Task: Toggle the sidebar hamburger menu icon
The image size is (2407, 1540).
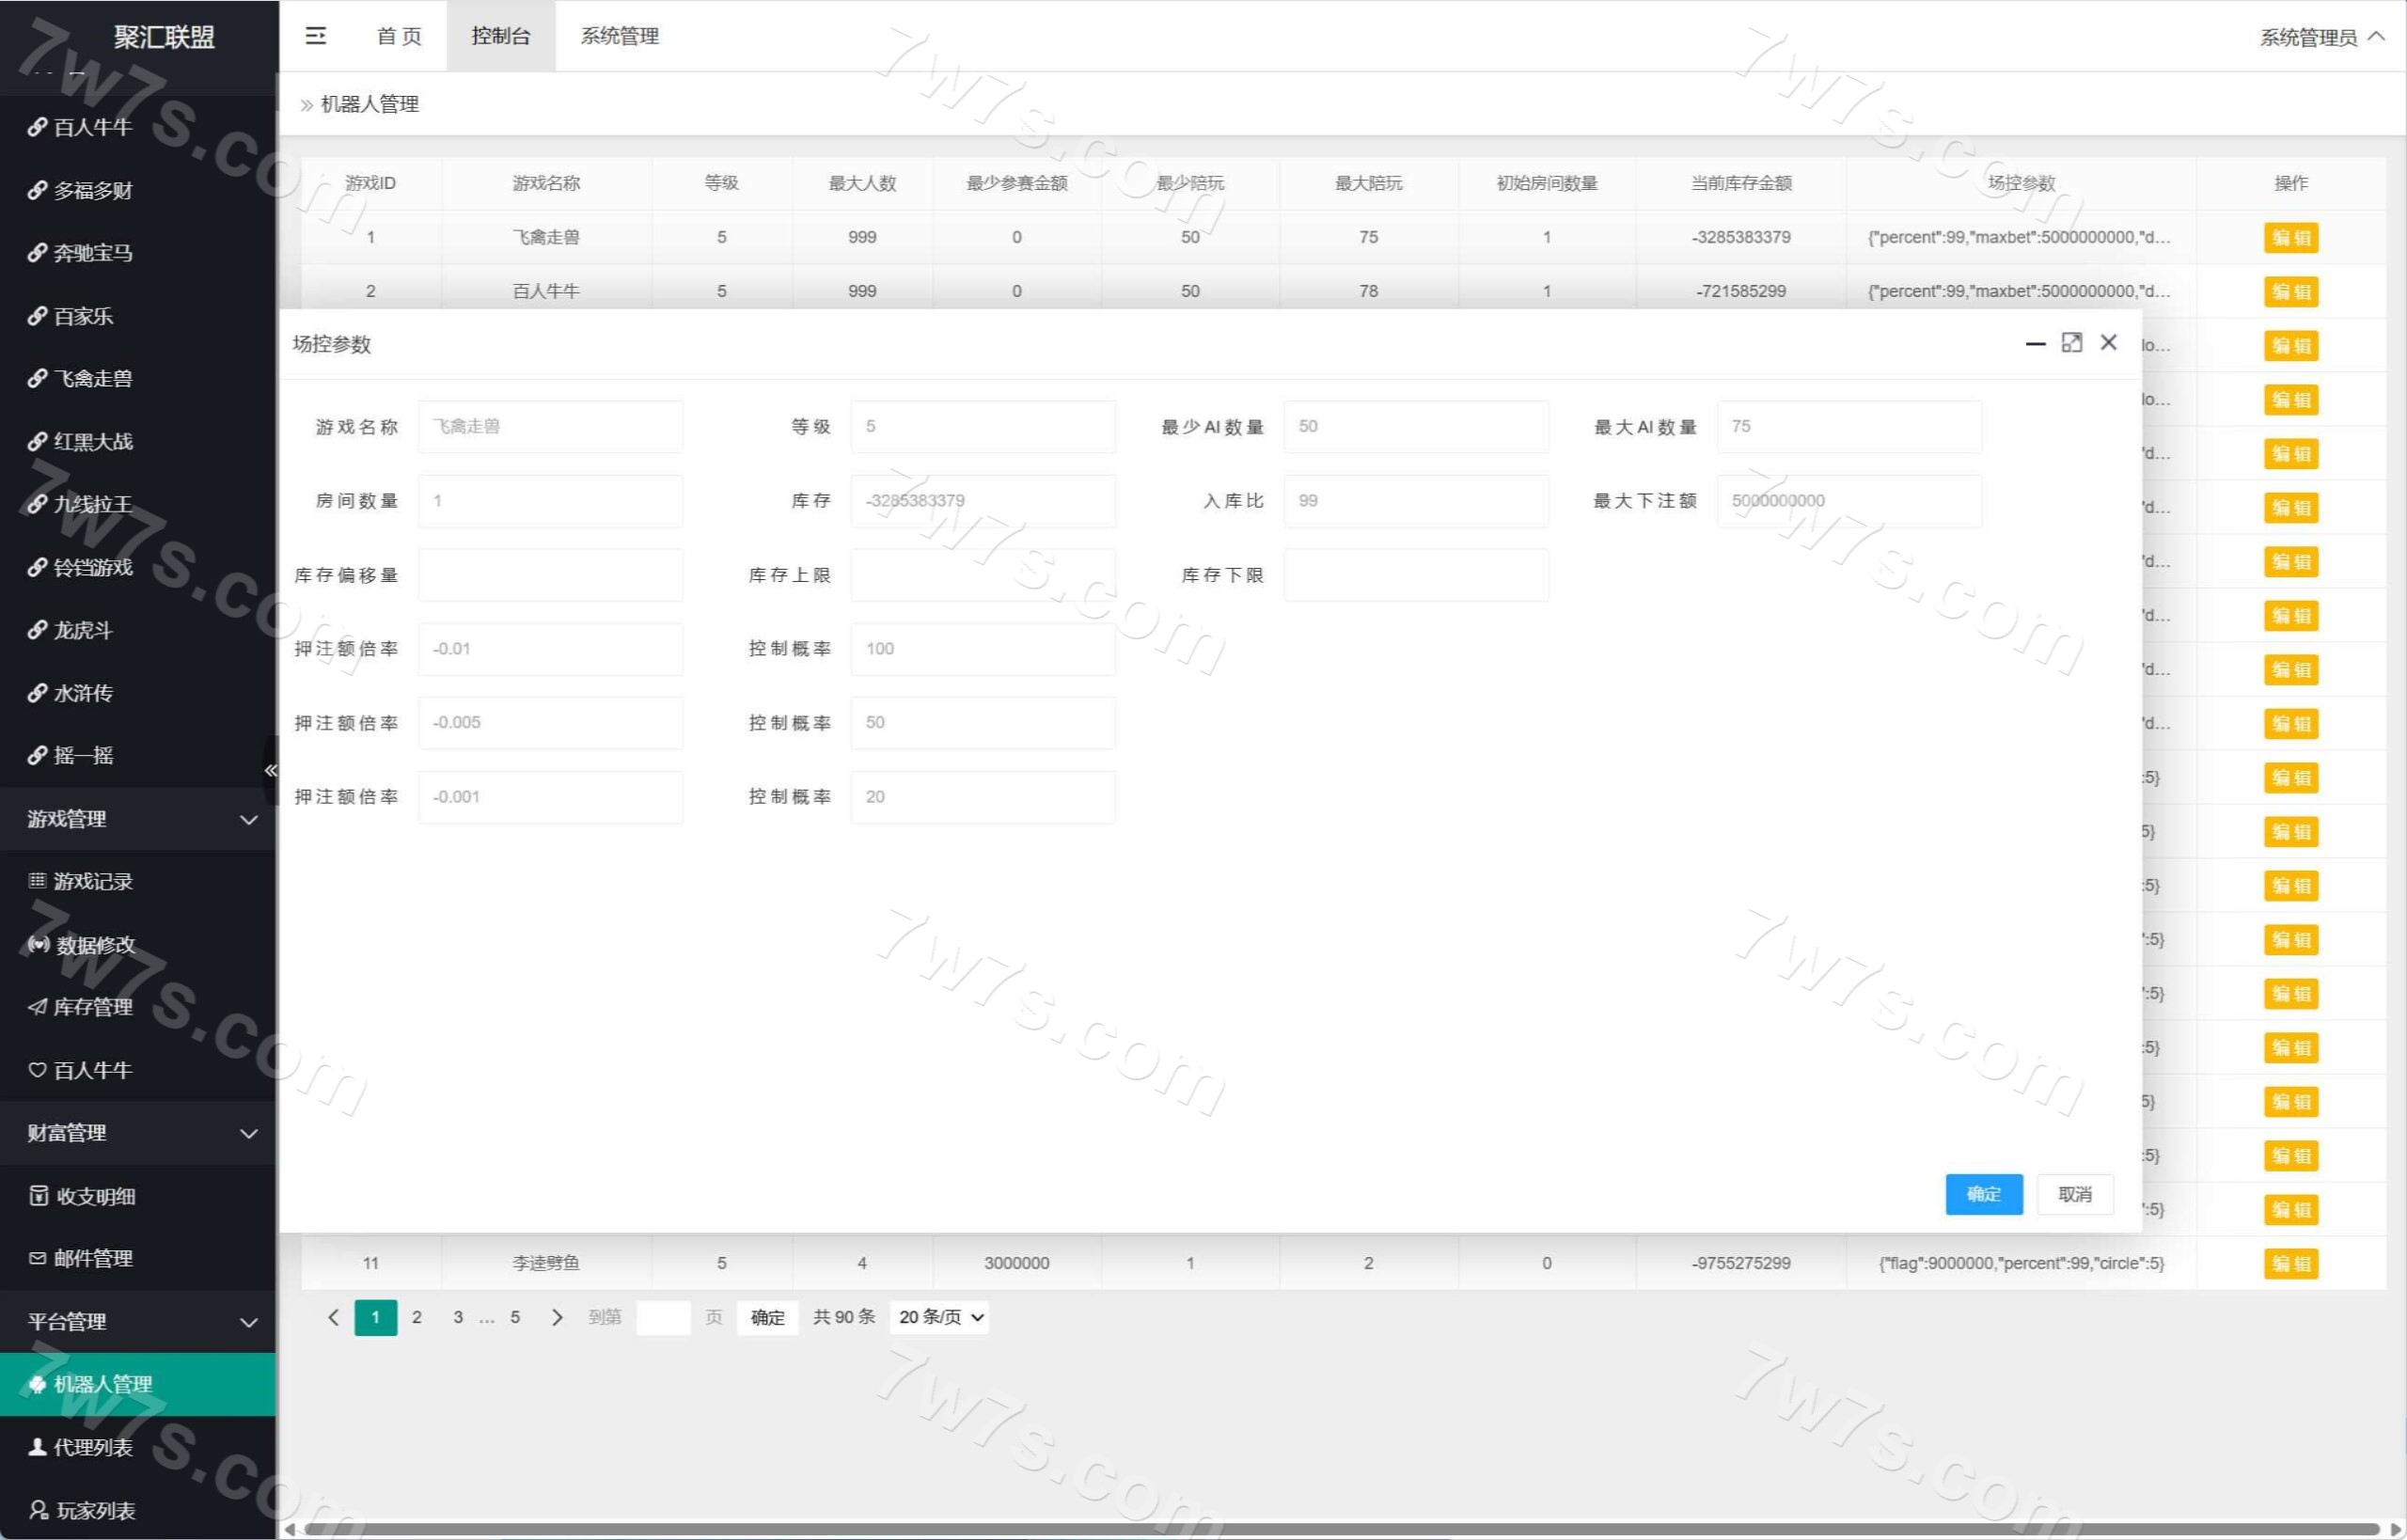Action: [x=315, y=36]
